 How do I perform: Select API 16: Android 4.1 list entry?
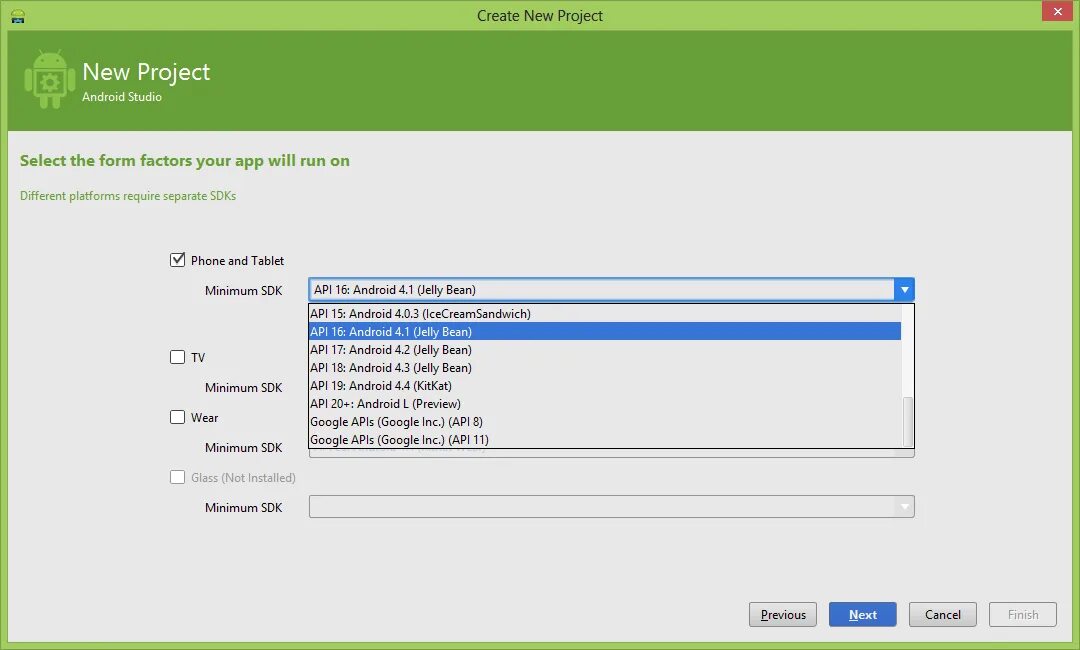605,331
